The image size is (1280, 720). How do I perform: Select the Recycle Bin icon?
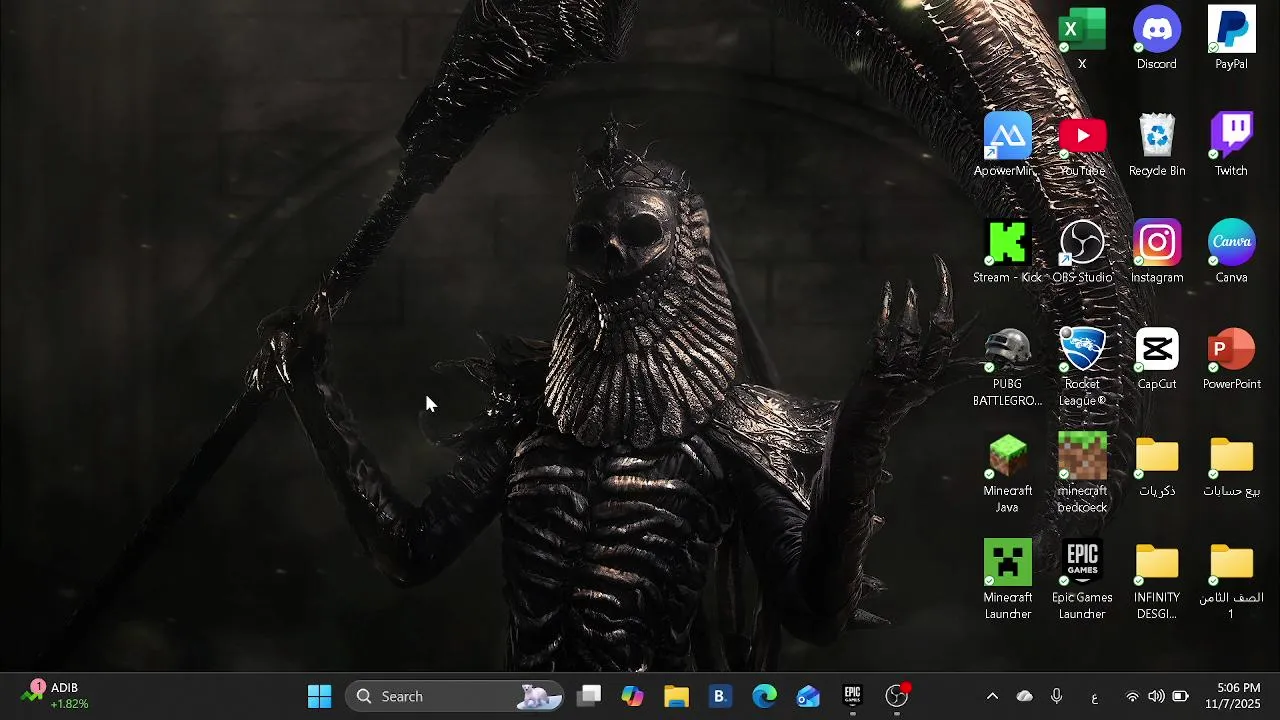1157,145
